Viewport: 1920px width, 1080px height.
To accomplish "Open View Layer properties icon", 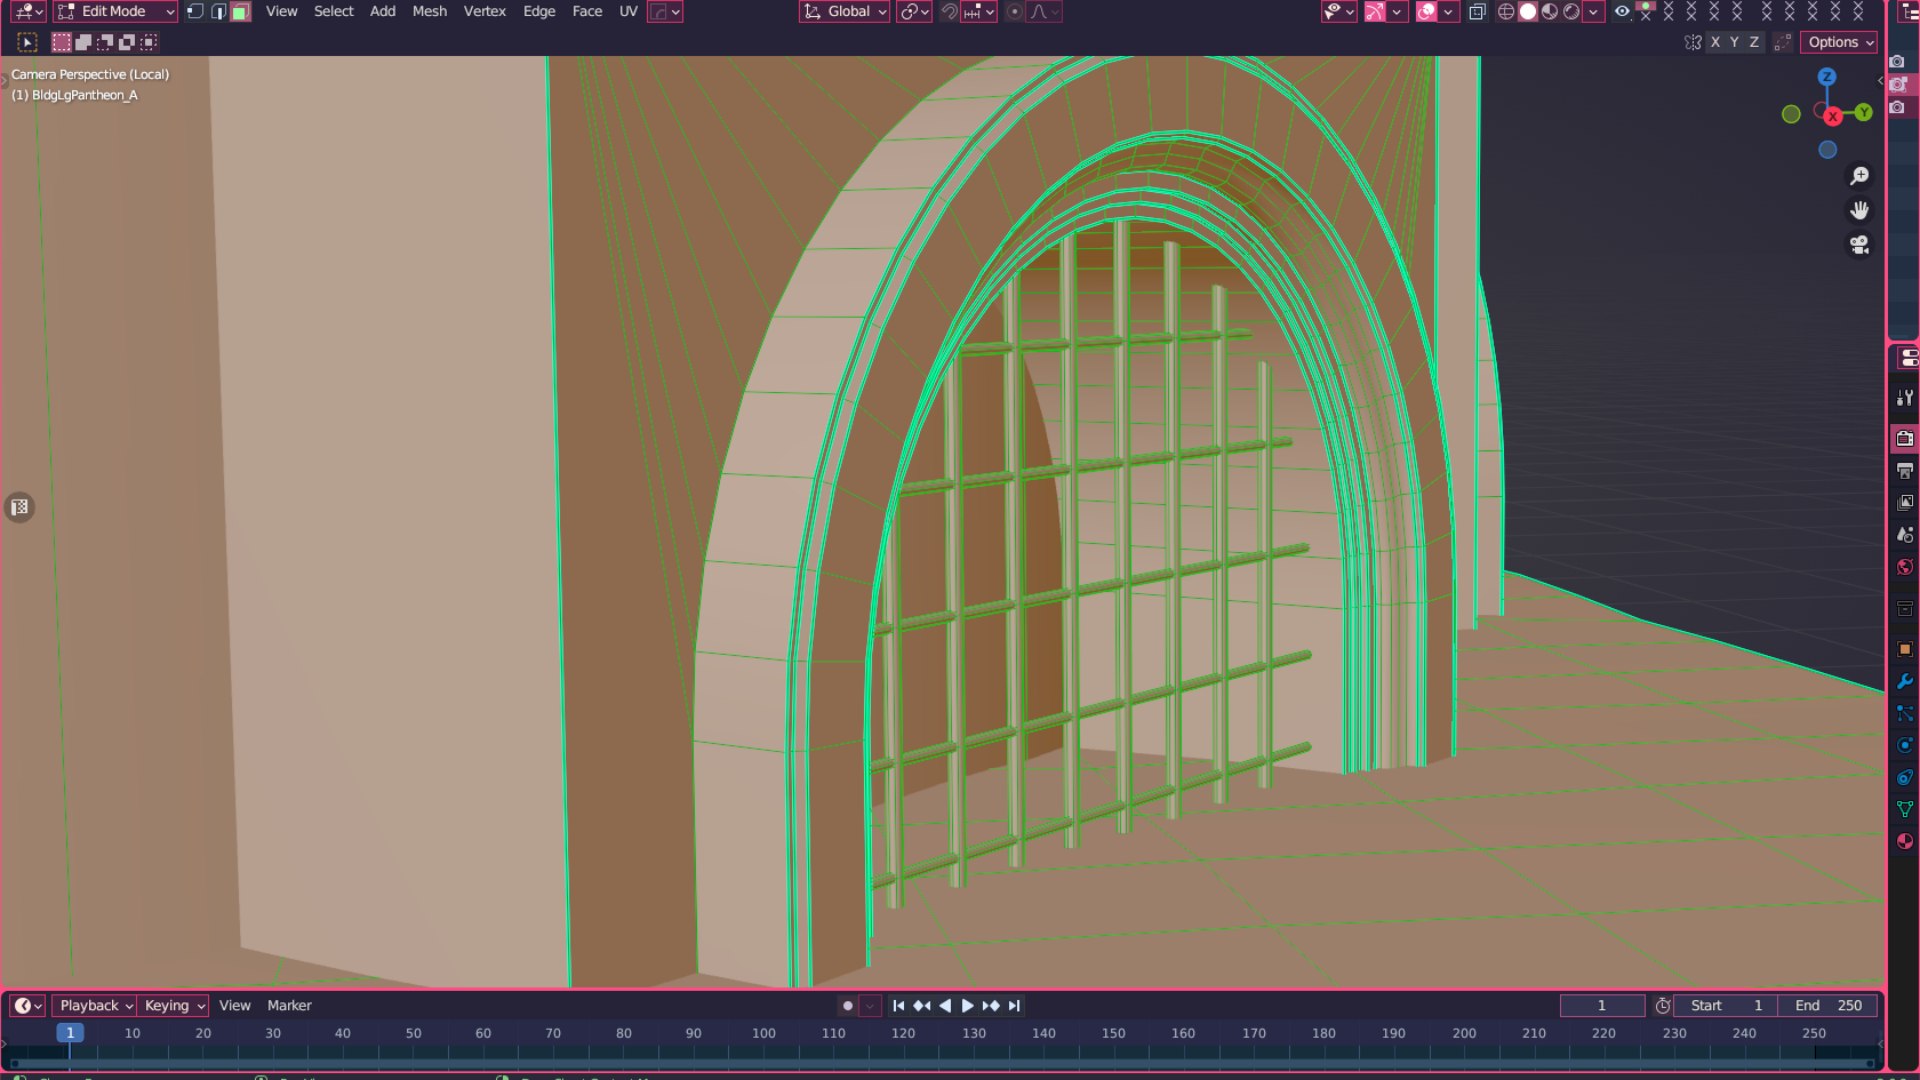I will (x=1905, y=502).
